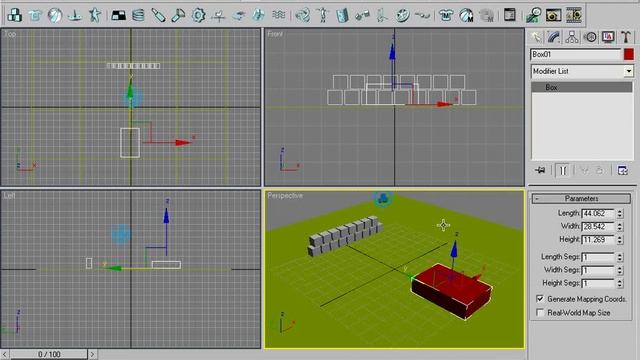Enable Real-World Map Size checkbox
640x360 pixels.
tap(540, 313)
